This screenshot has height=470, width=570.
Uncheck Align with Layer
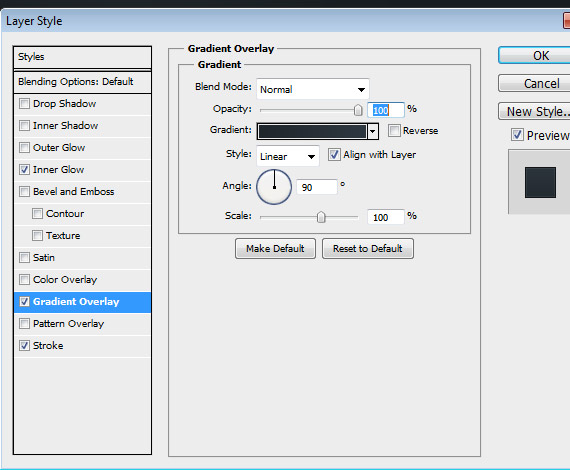334,154
